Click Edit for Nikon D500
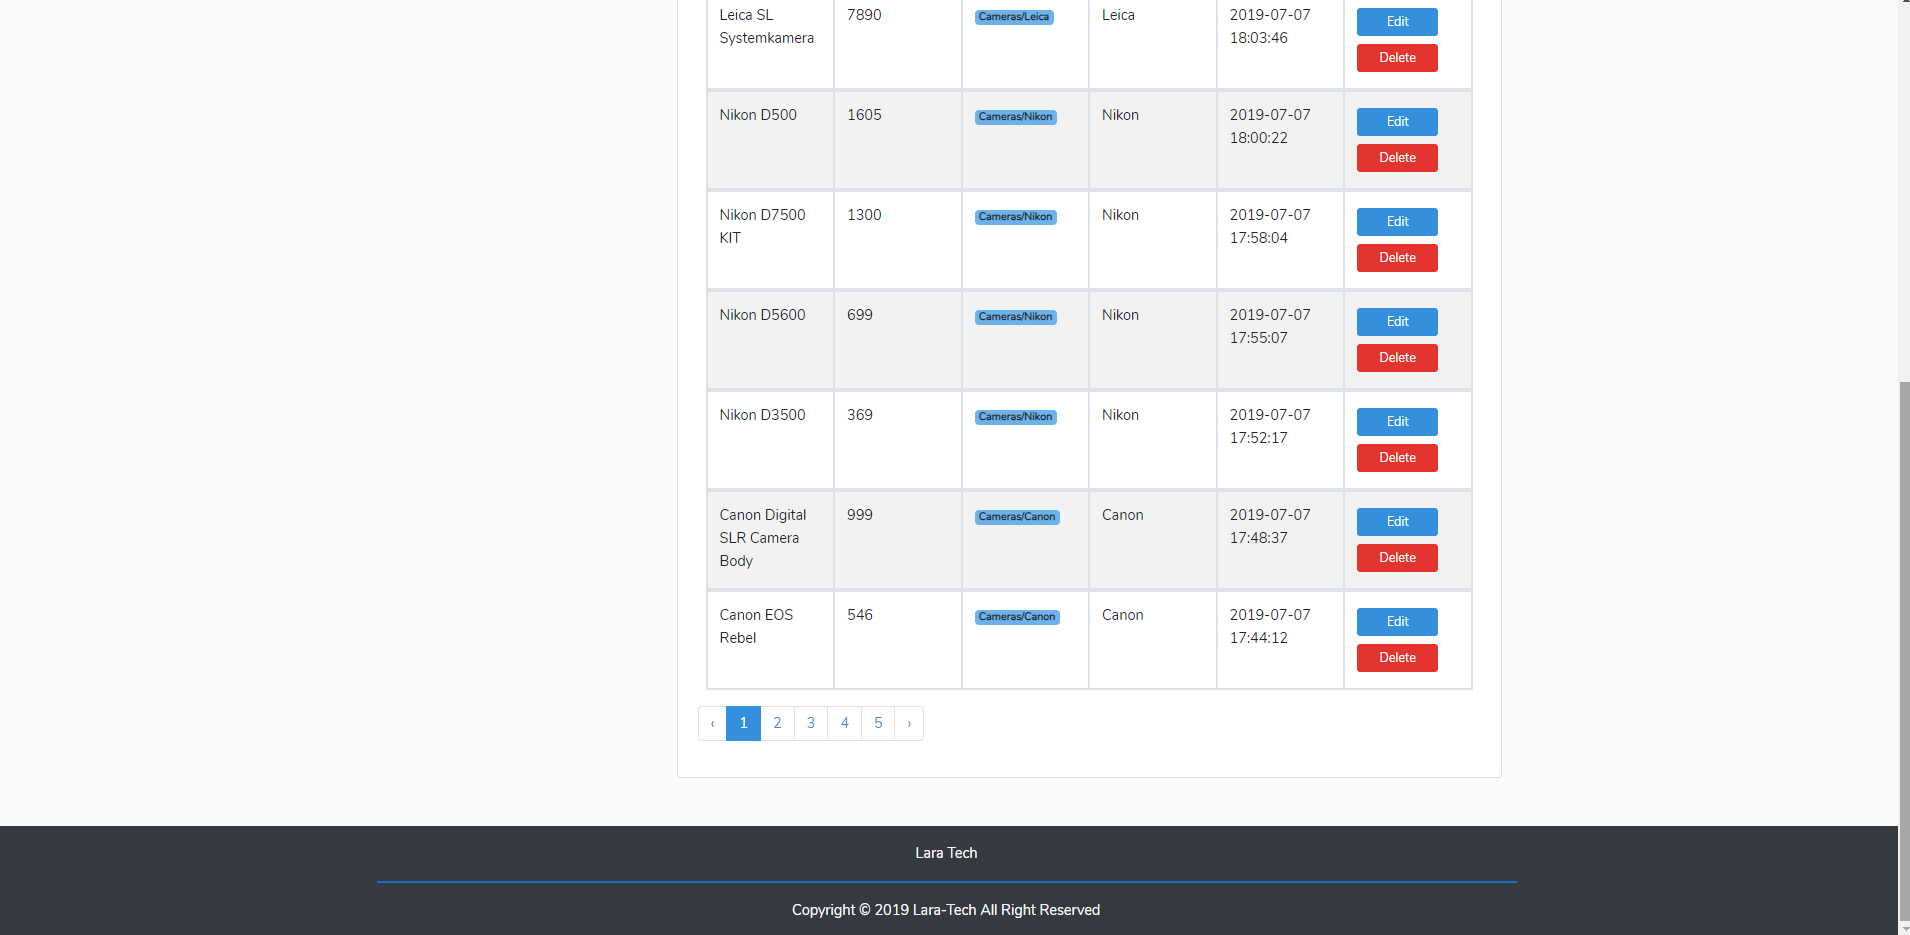Image resolution: width=1910 pixels, height=935 pixels. [x=1397, y=122]
